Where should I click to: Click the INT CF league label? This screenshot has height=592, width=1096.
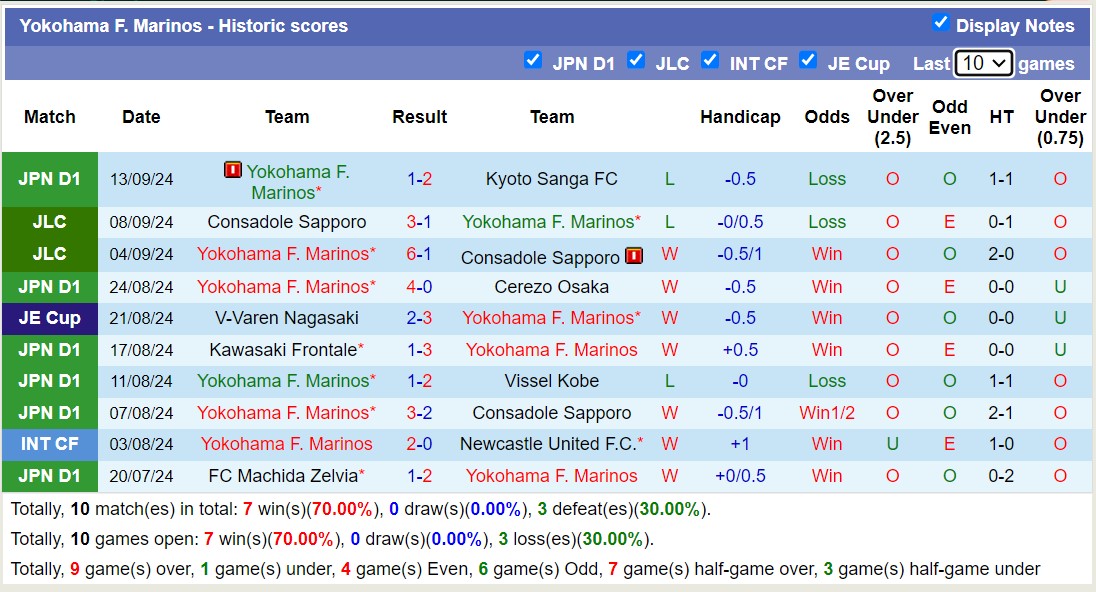coord(49,444)
